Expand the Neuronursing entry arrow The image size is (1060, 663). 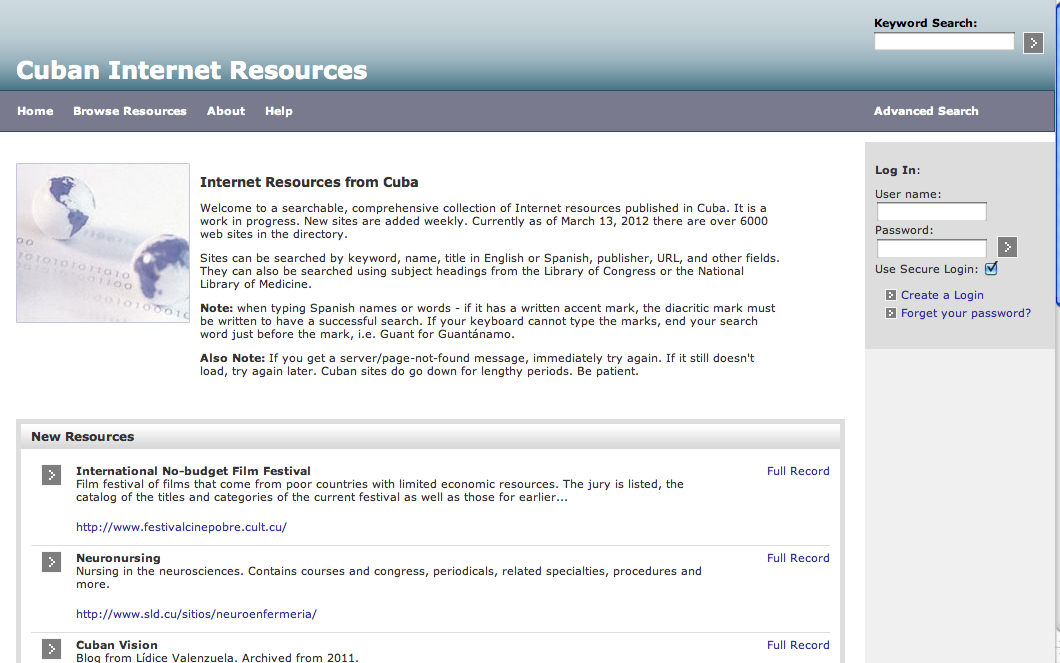click(52, 562)
